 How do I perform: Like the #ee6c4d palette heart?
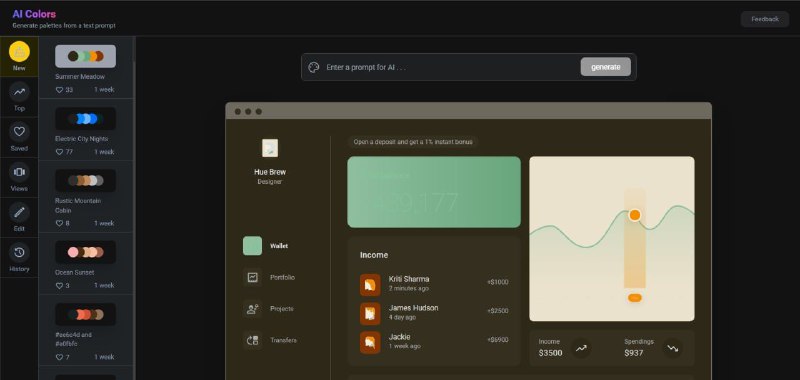[x=59, y=357]
